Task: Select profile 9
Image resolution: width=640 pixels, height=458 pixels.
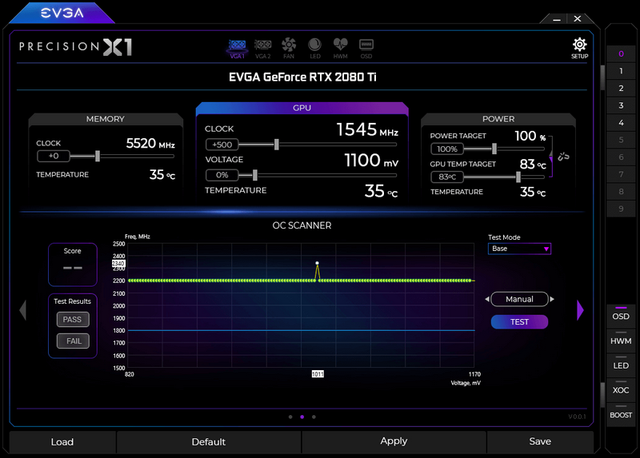Action: (621, 209)
